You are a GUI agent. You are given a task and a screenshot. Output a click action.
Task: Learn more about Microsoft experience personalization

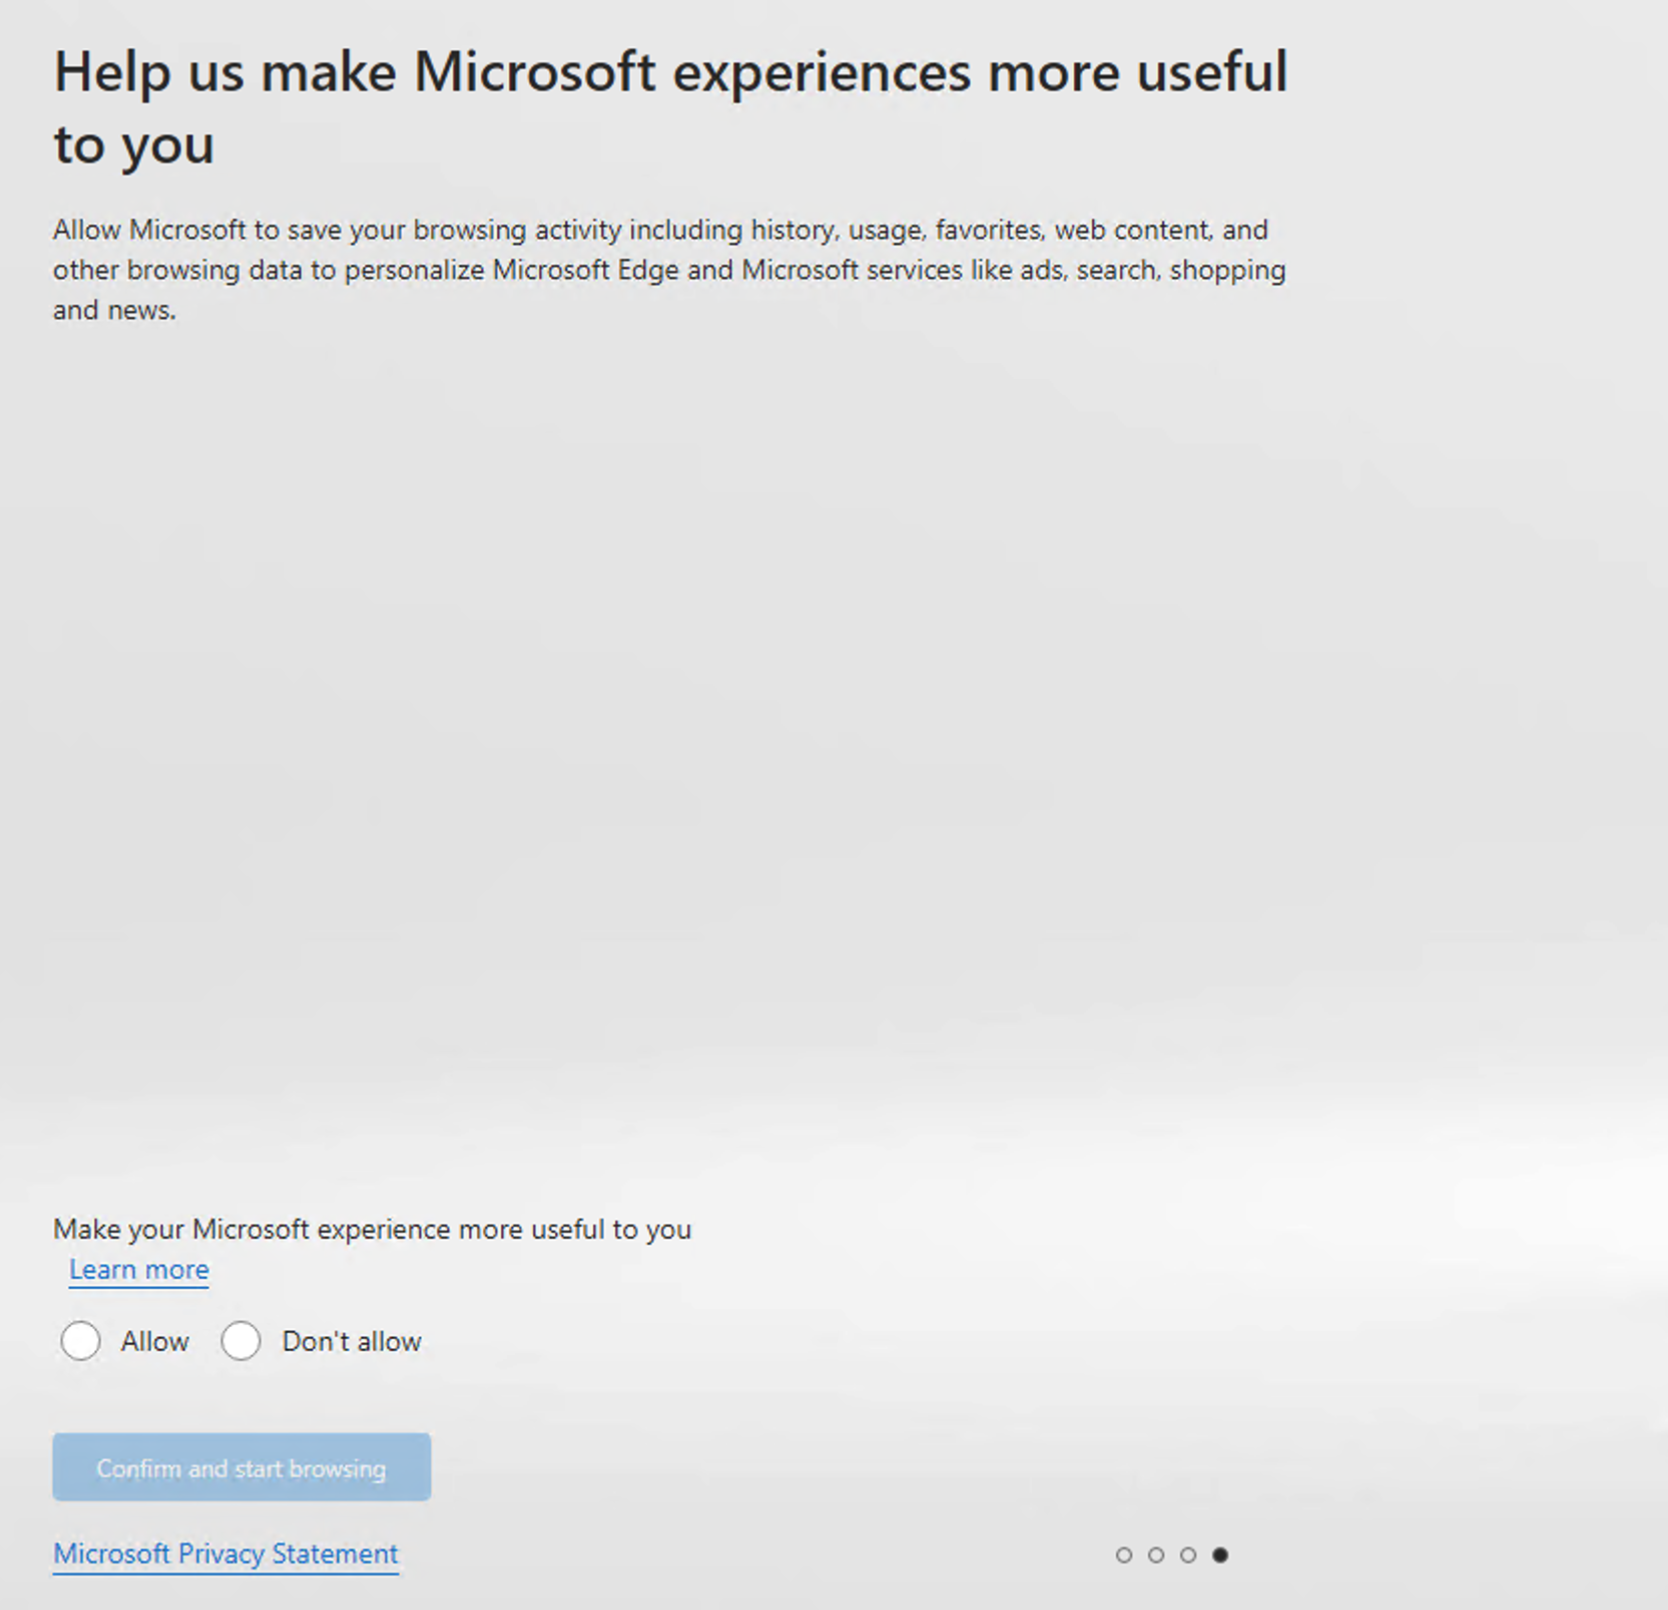139,1269
